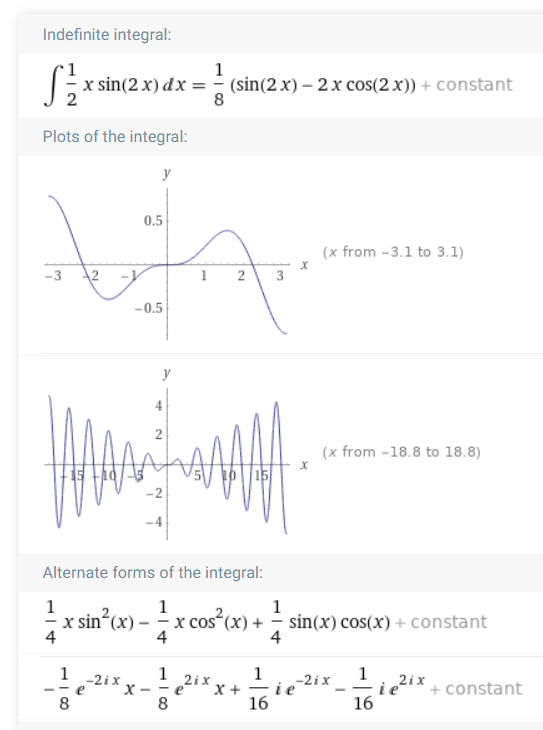
Task: Click the "(x from −3.1 to 3.1)" caption
Action: coord(393,252)
